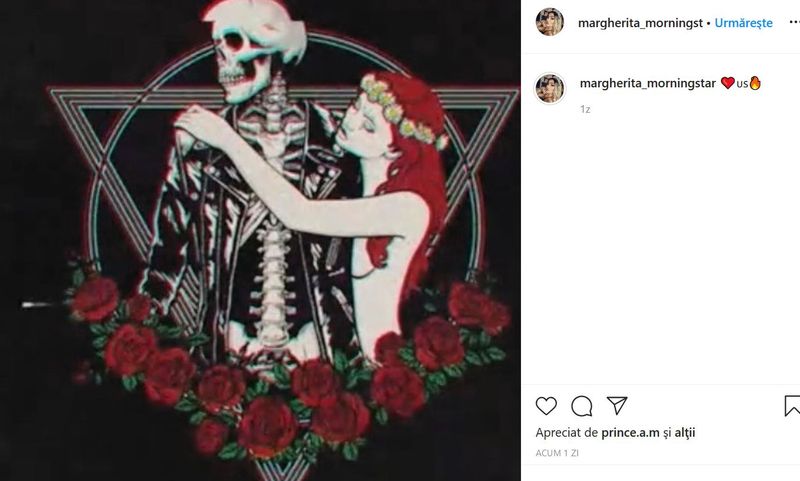Like the post with the heart icon
Viewport: 800px width, 481px height.
pyautogui.click(x=546, y=406)
